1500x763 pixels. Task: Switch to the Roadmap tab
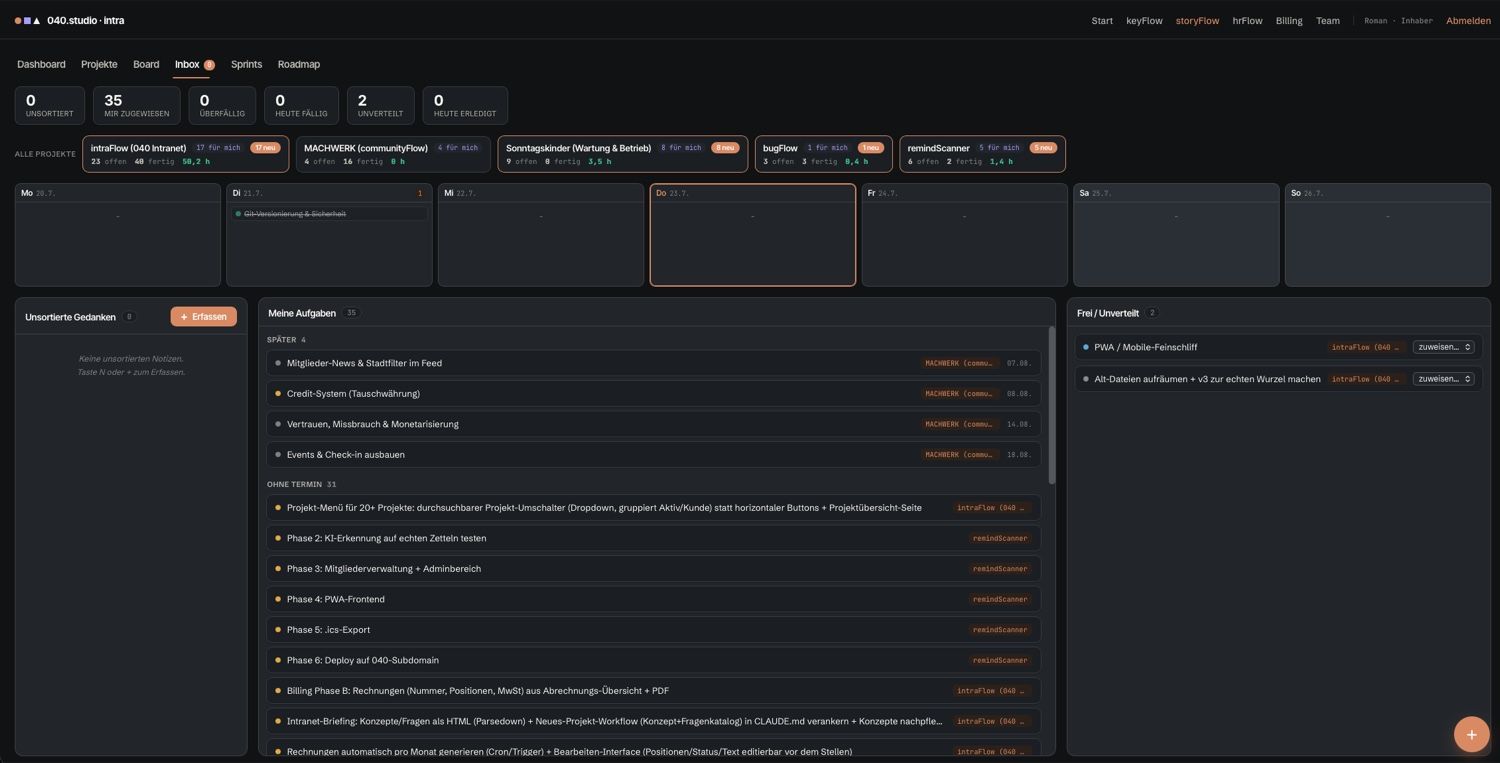[299, 64]
